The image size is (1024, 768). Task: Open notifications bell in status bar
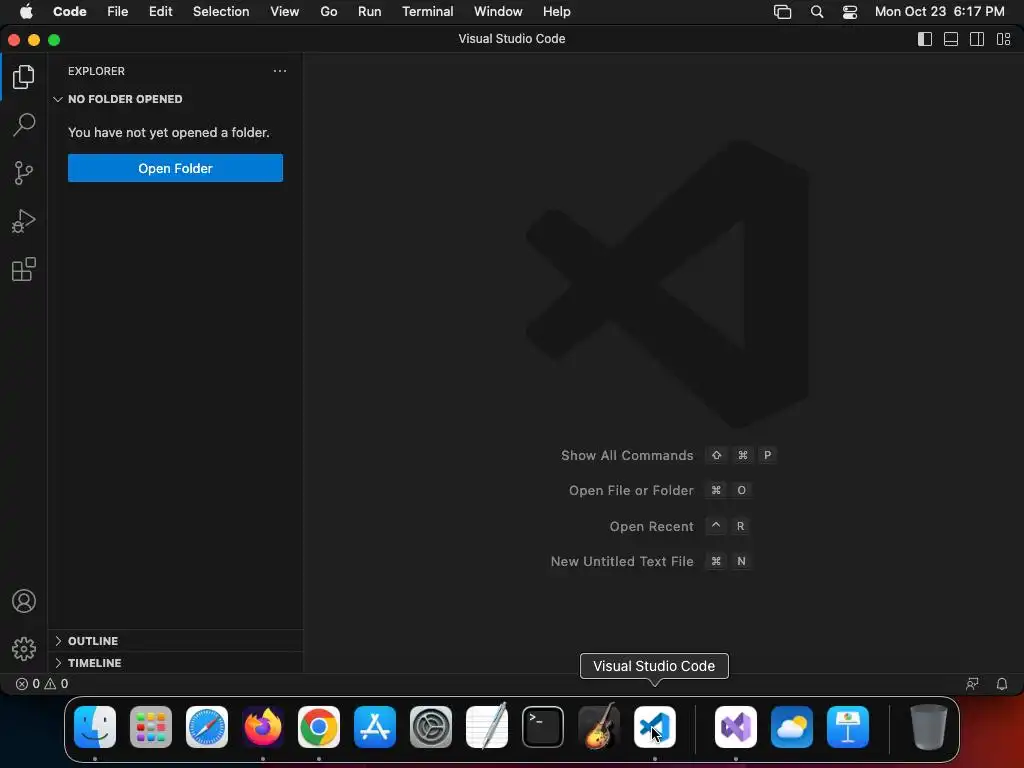pyautogui.click(x=1002, y=684)
